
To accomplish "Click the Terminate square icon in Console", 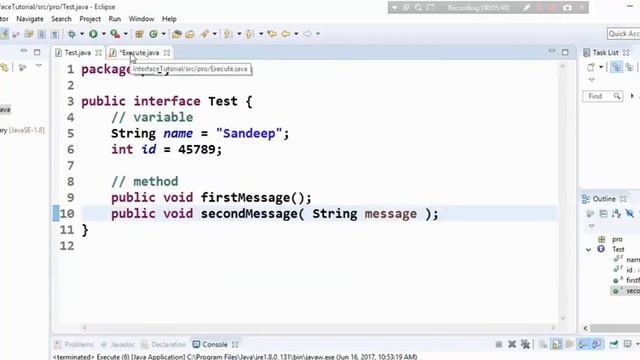I will click(499, 344).
